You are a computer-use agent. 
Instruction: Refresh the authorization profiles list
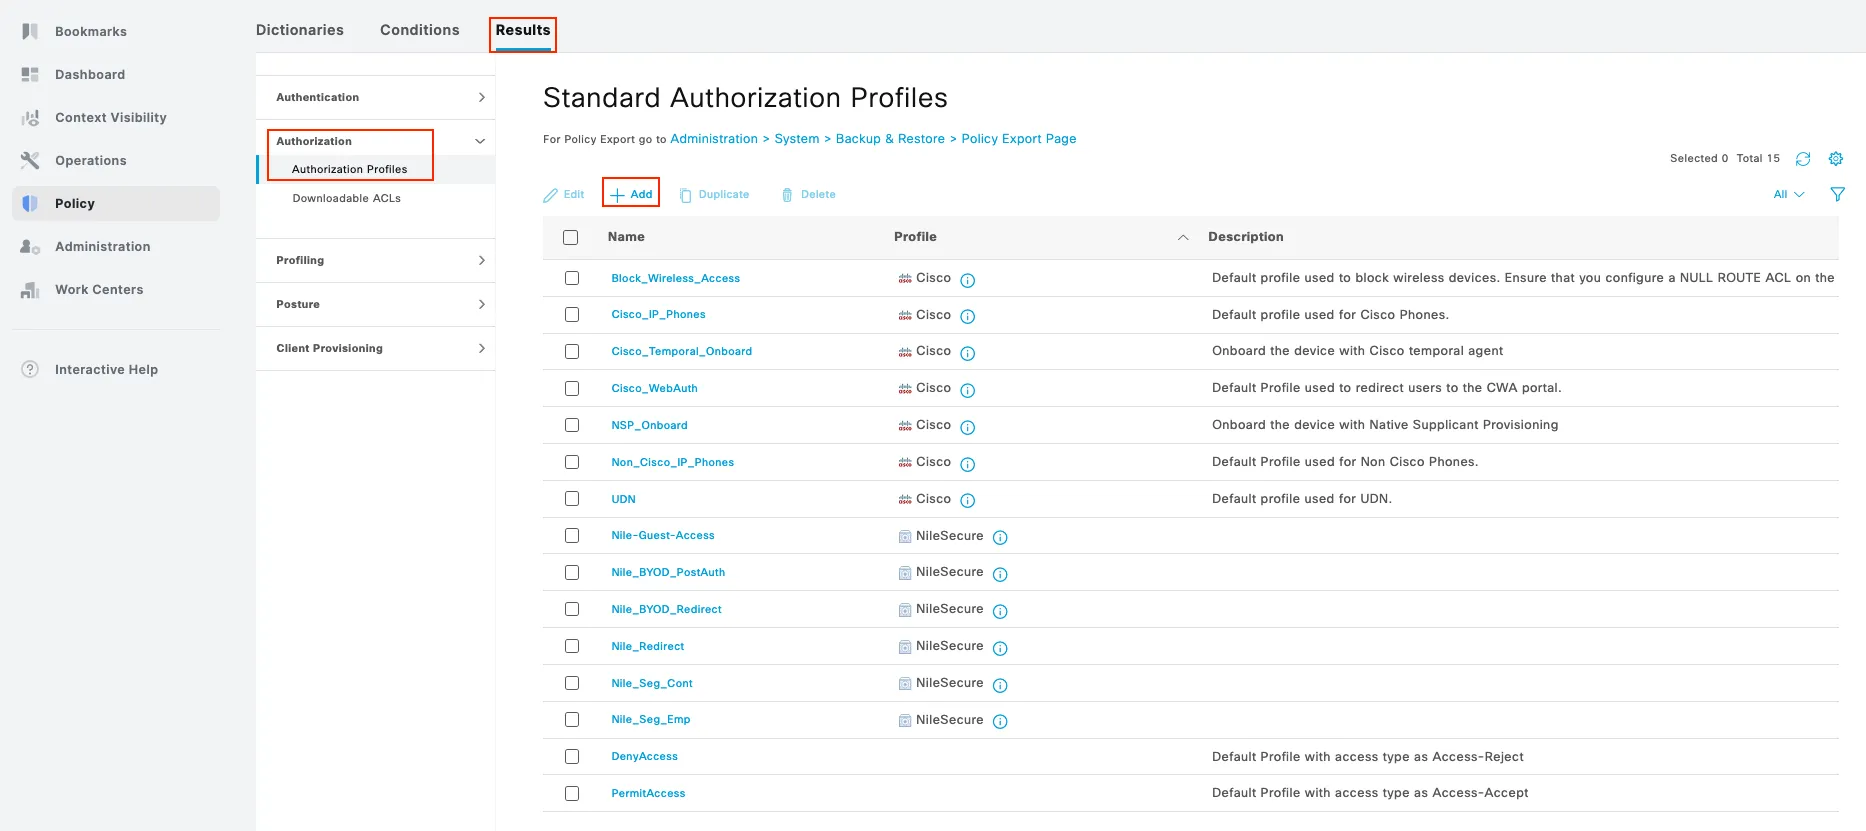pyautogui.click(x=1803, y=159)
